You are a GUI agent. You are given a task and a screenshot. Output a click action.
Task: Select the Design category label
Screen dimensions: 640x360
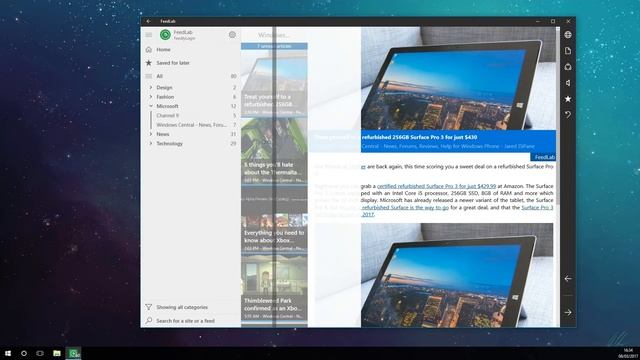pos(164,87)
